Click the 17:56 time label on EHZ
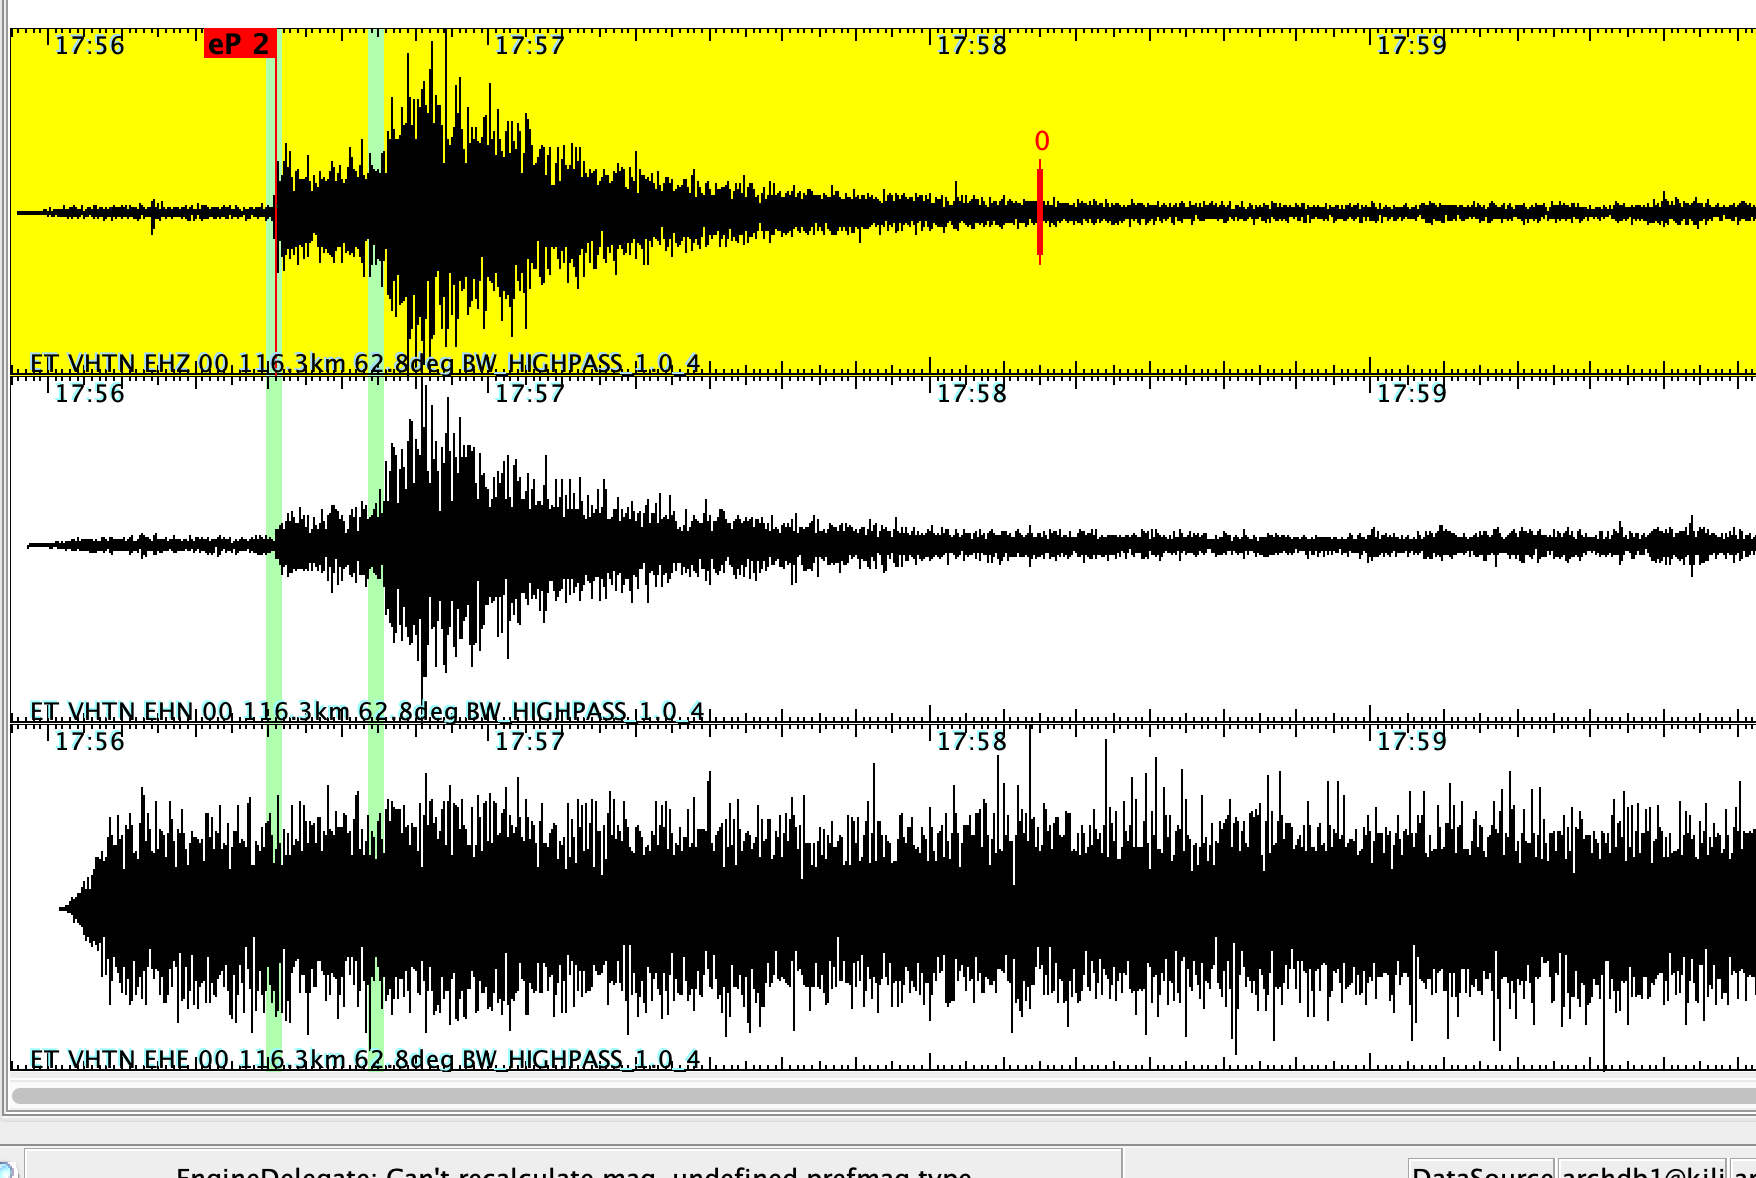 [90, 45]
